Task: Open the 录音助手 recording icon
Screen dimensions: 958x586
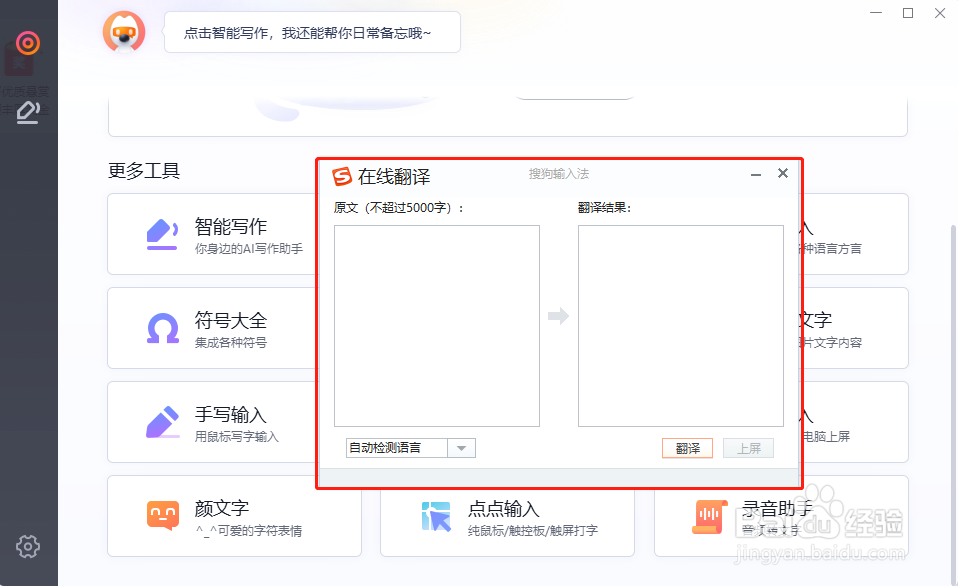Action: pos(709,516)
